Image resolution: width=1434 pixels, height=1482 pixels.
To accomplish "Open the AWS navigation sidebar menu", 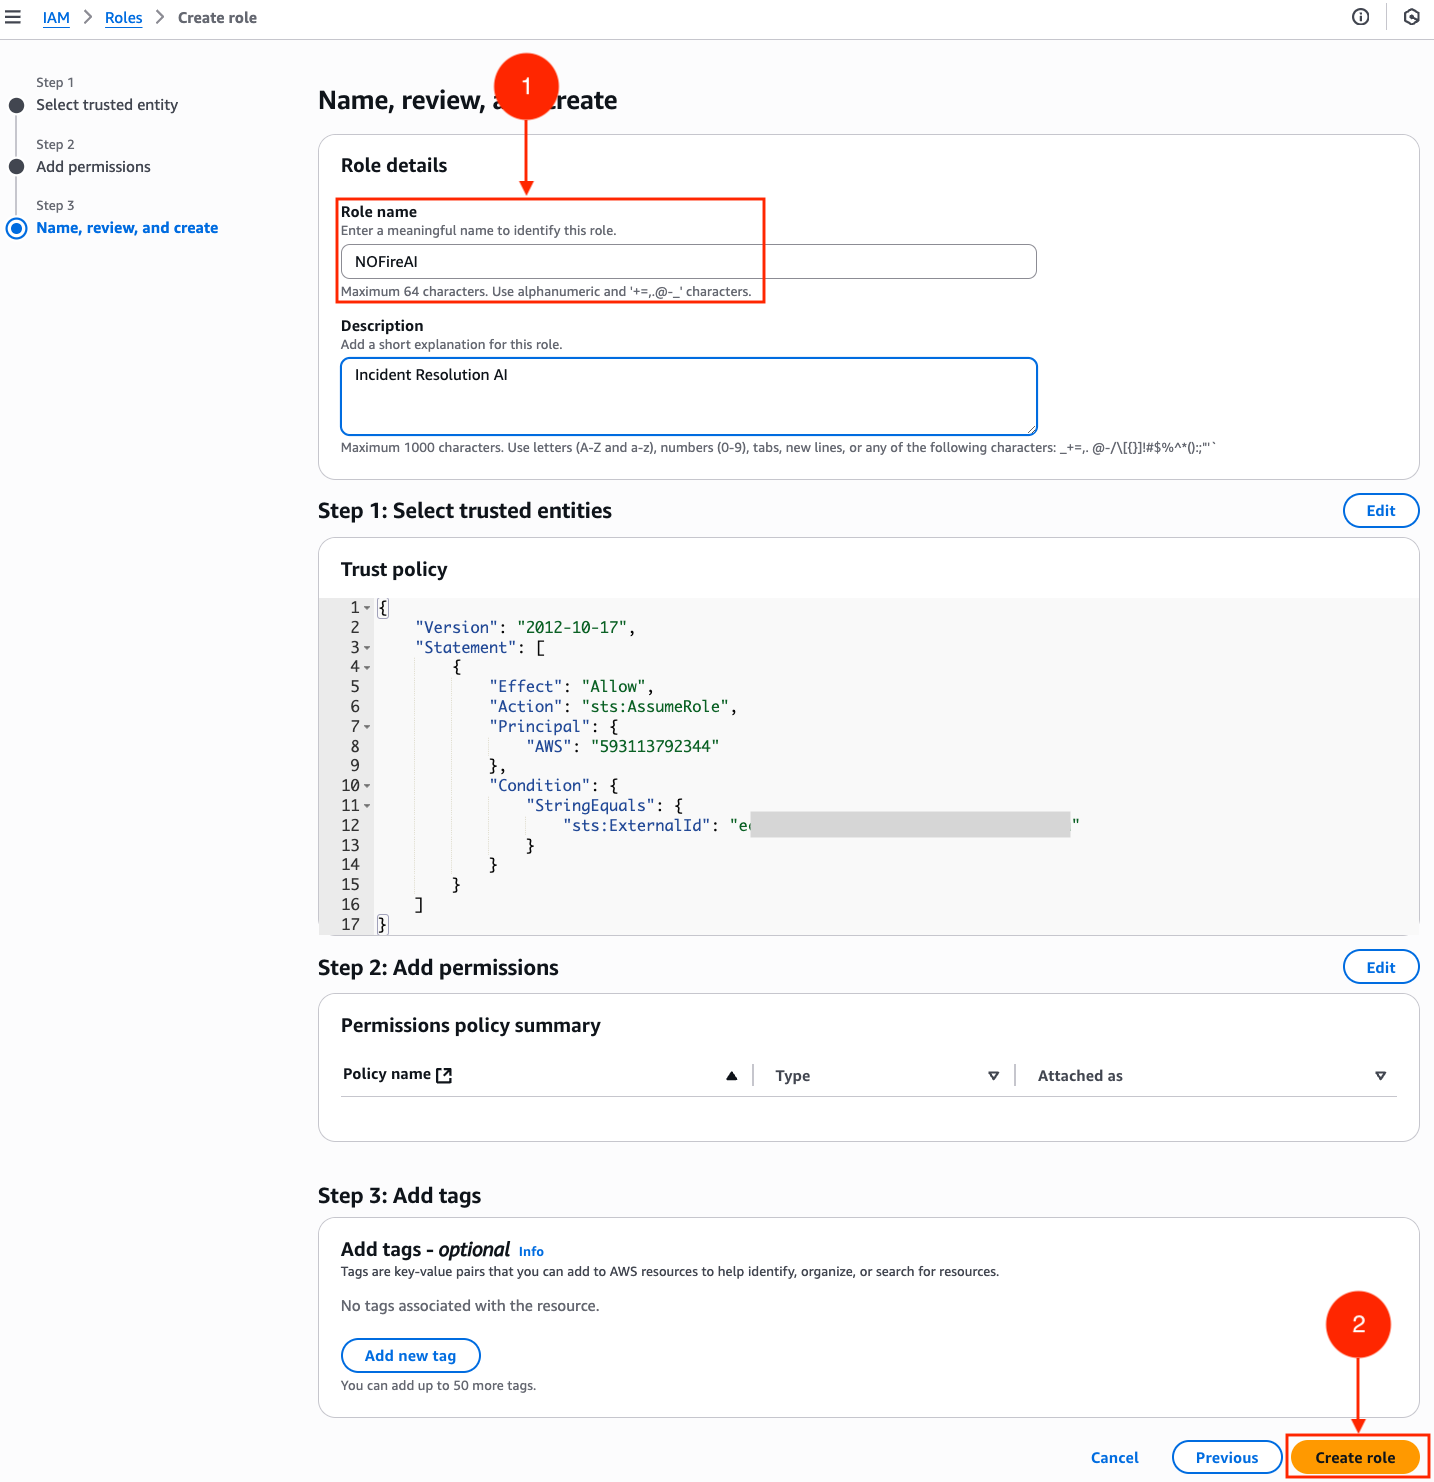I will [x=15, y=17].
